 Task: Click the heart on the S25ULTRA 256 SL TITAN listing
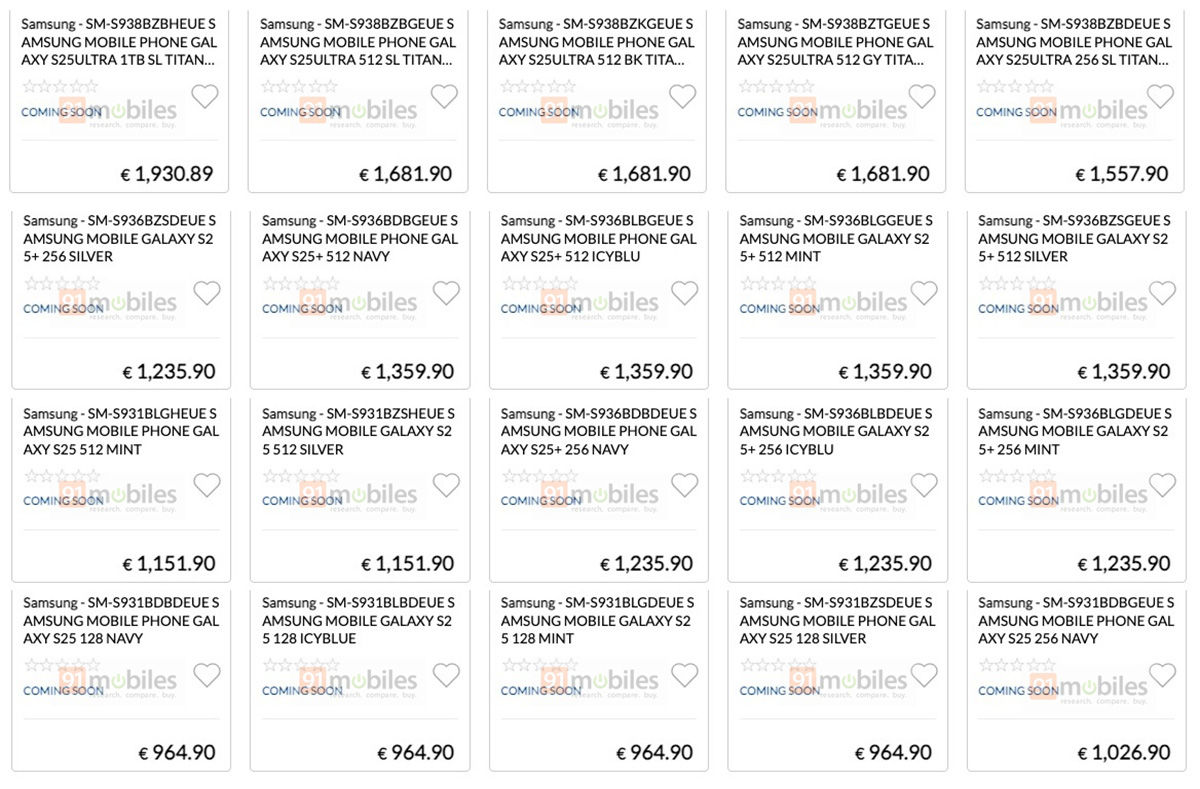pyautogui.click(x=1160, y=96)
